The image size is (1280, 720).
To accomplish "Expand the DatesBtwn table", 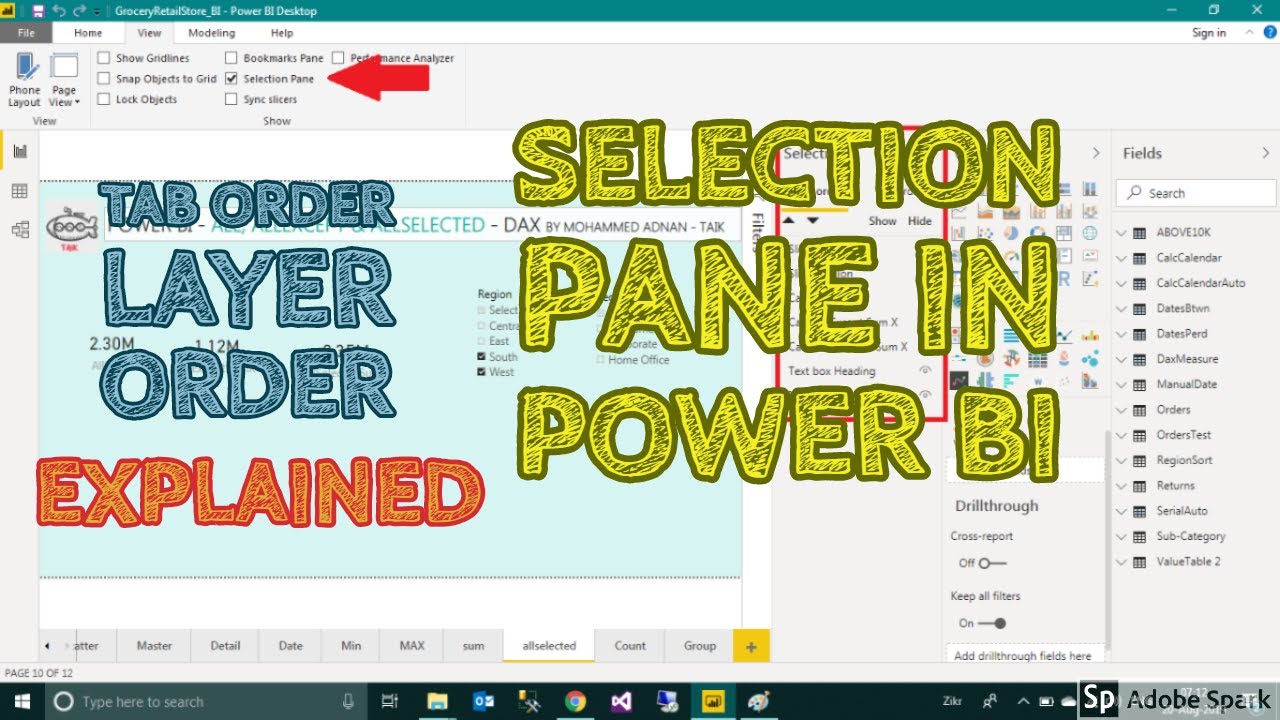I will click(1120, 309).
